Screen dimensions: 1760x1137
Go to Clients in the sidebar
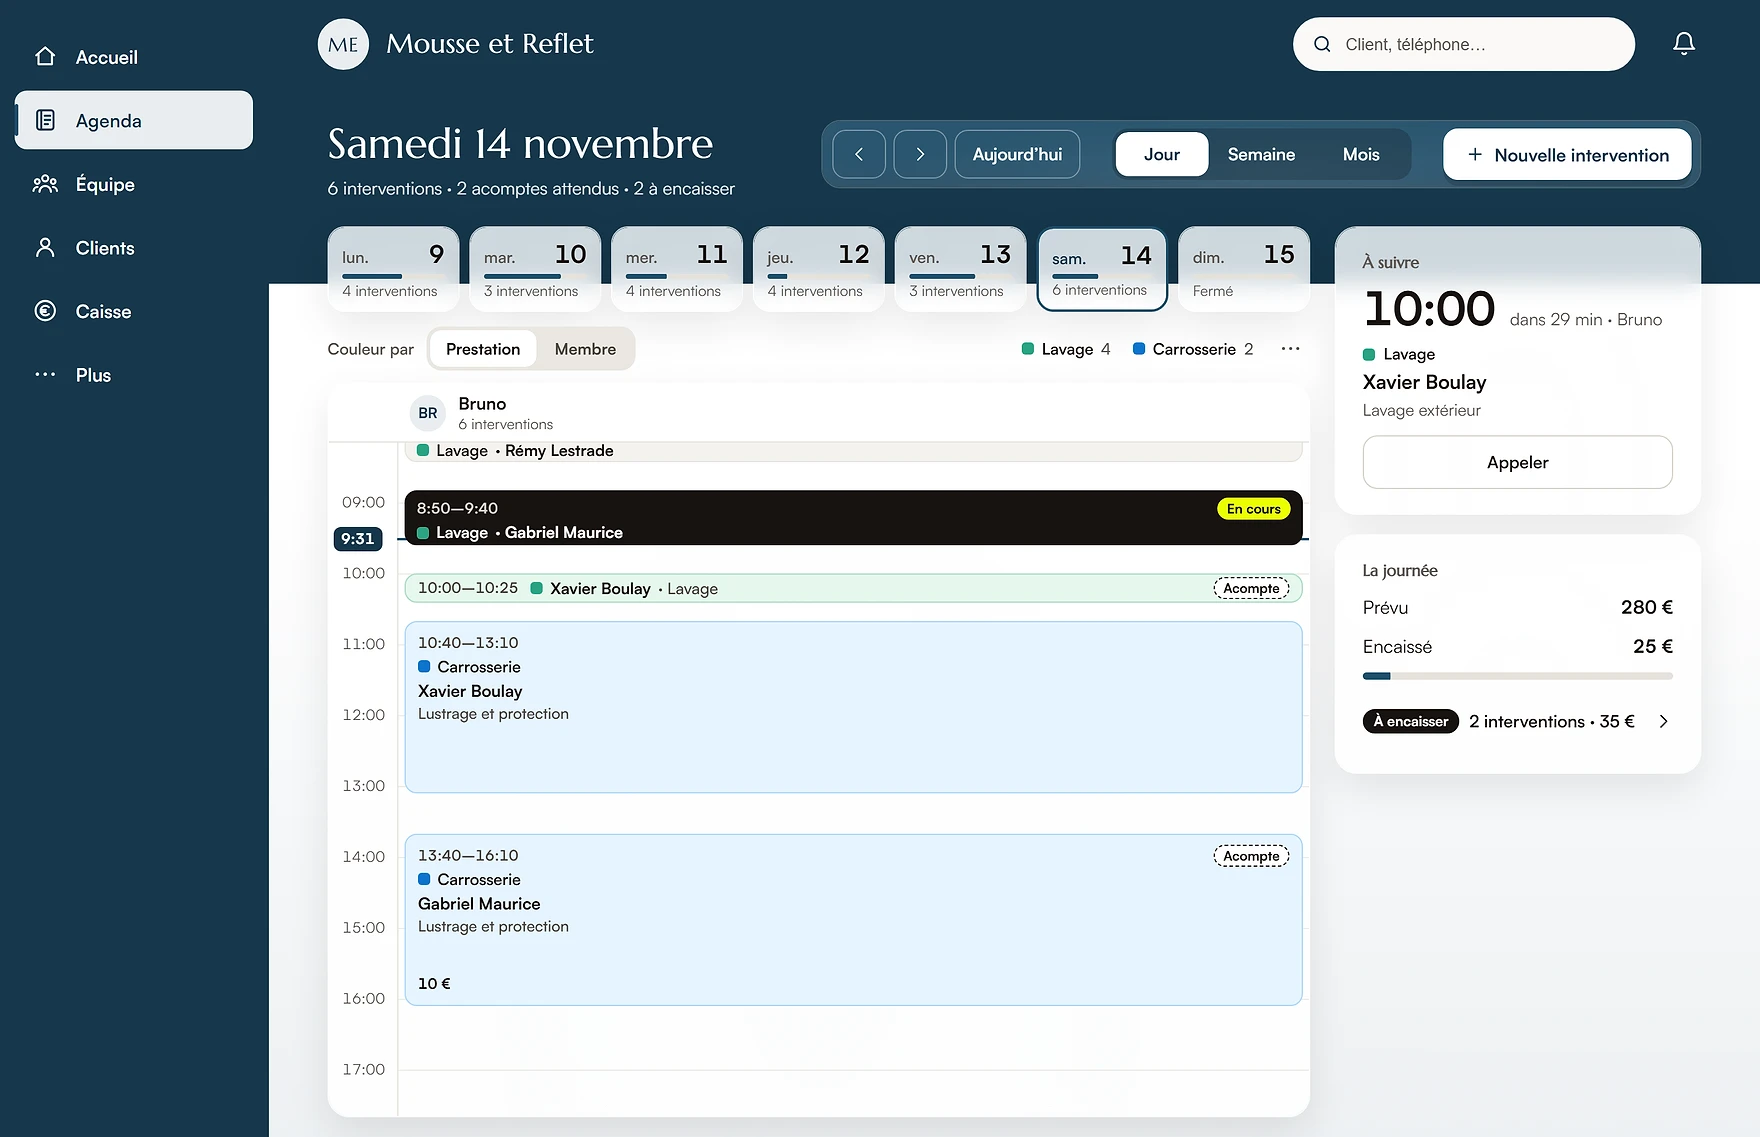point(134,248)
